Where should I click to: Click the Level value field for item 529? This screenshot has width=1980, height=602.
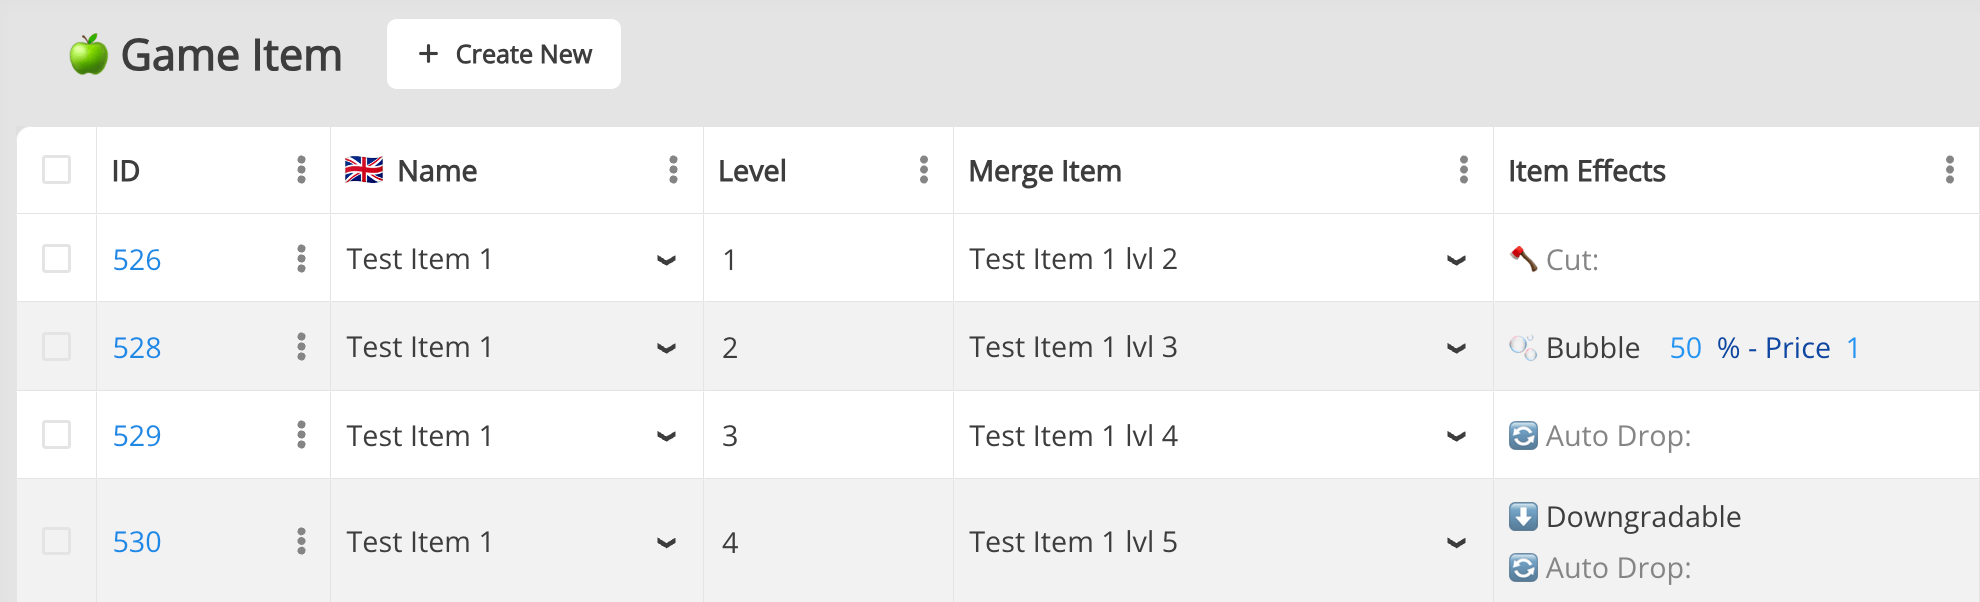[730, 436]
